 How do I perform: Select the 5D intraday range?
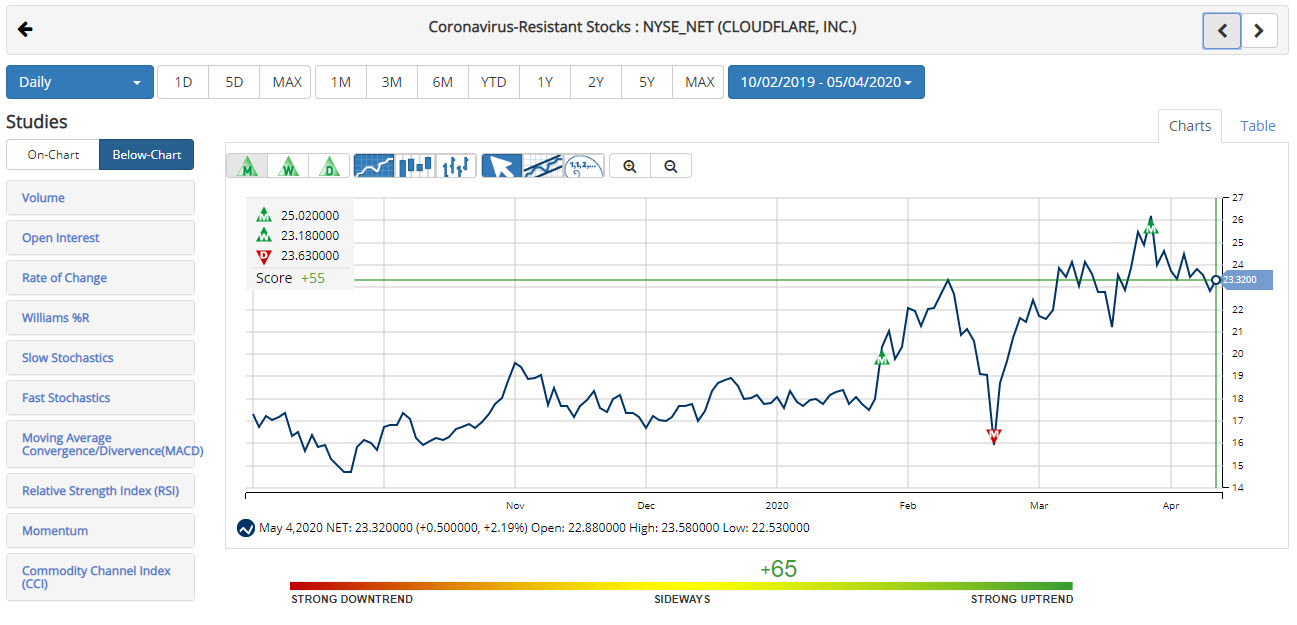(234, 82)
